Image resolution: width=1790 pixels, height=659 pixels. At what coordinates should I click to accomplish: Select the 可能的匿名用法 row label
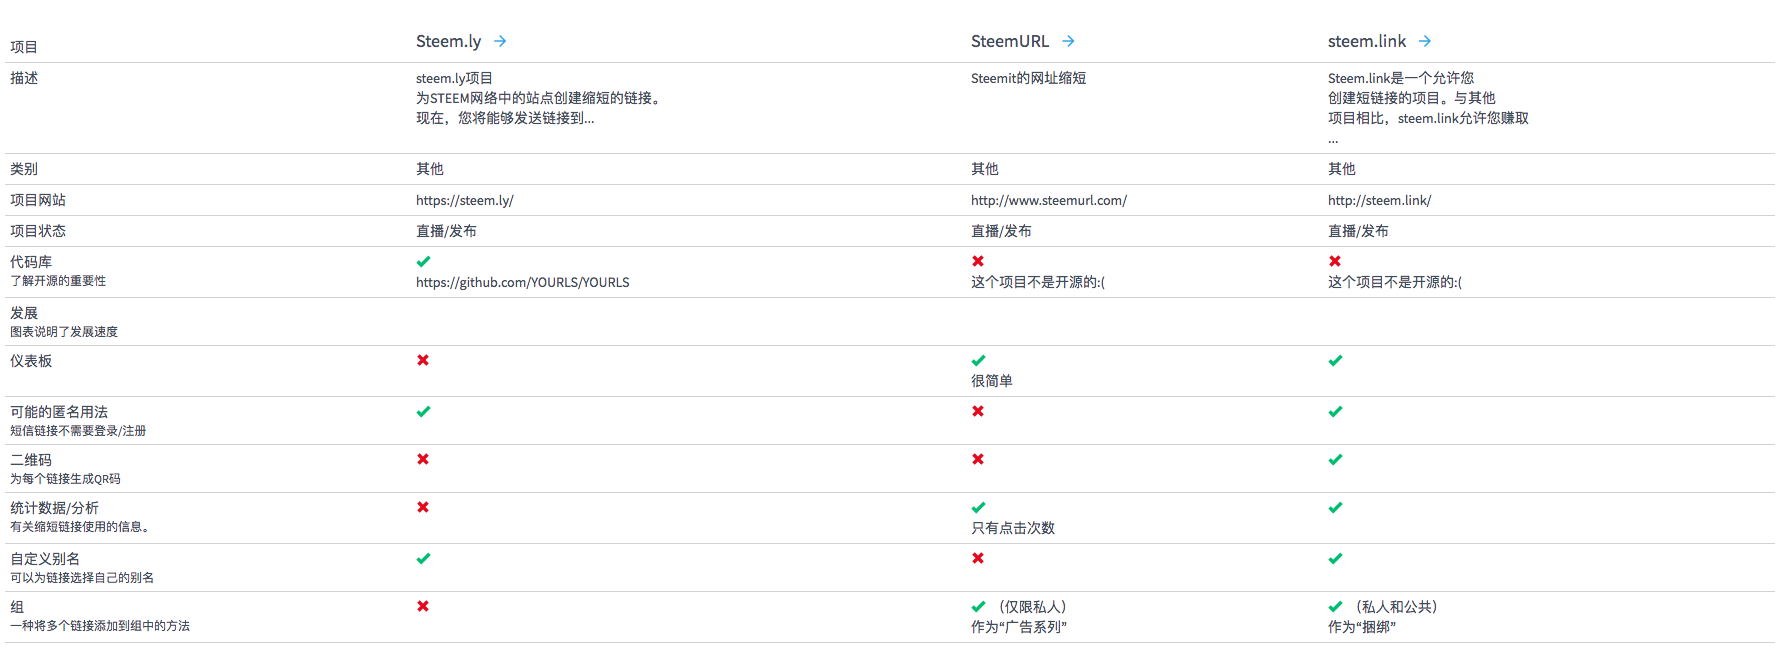click(x=59, y=412)
